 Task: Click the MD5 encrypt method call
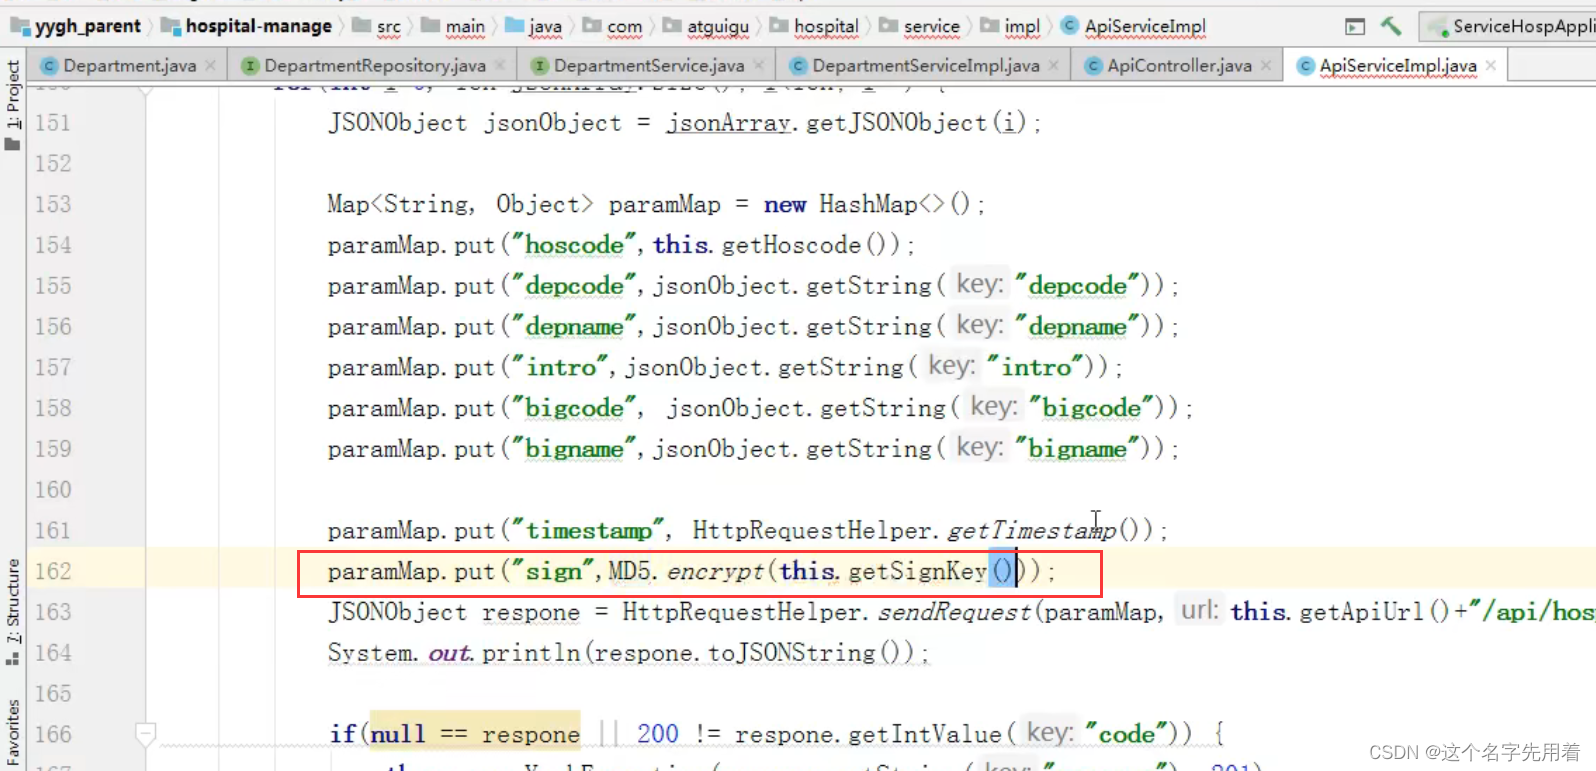point(715,571)
